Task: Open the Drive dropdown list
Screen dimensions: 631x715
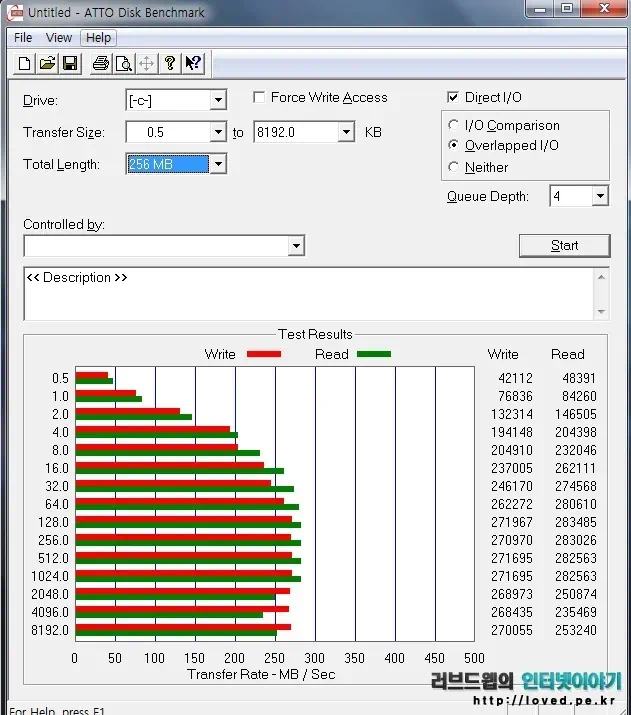Action: (x=218, y=100)
